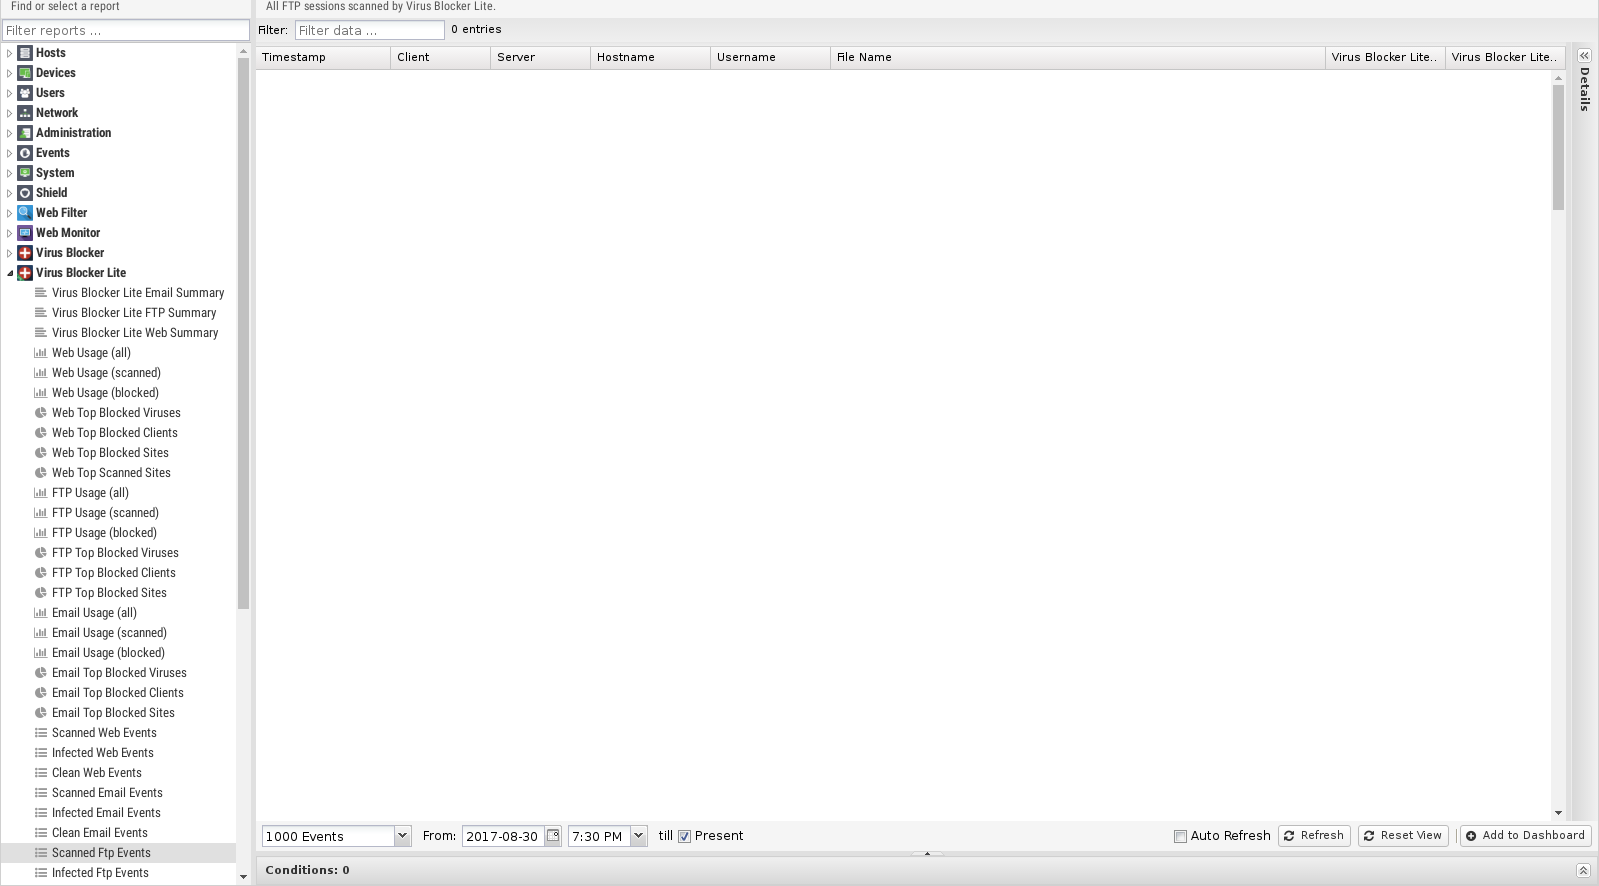The image size is (1599, 886).
Task: Click the report tree vertical scrollbar
Action: click(243, 330)
